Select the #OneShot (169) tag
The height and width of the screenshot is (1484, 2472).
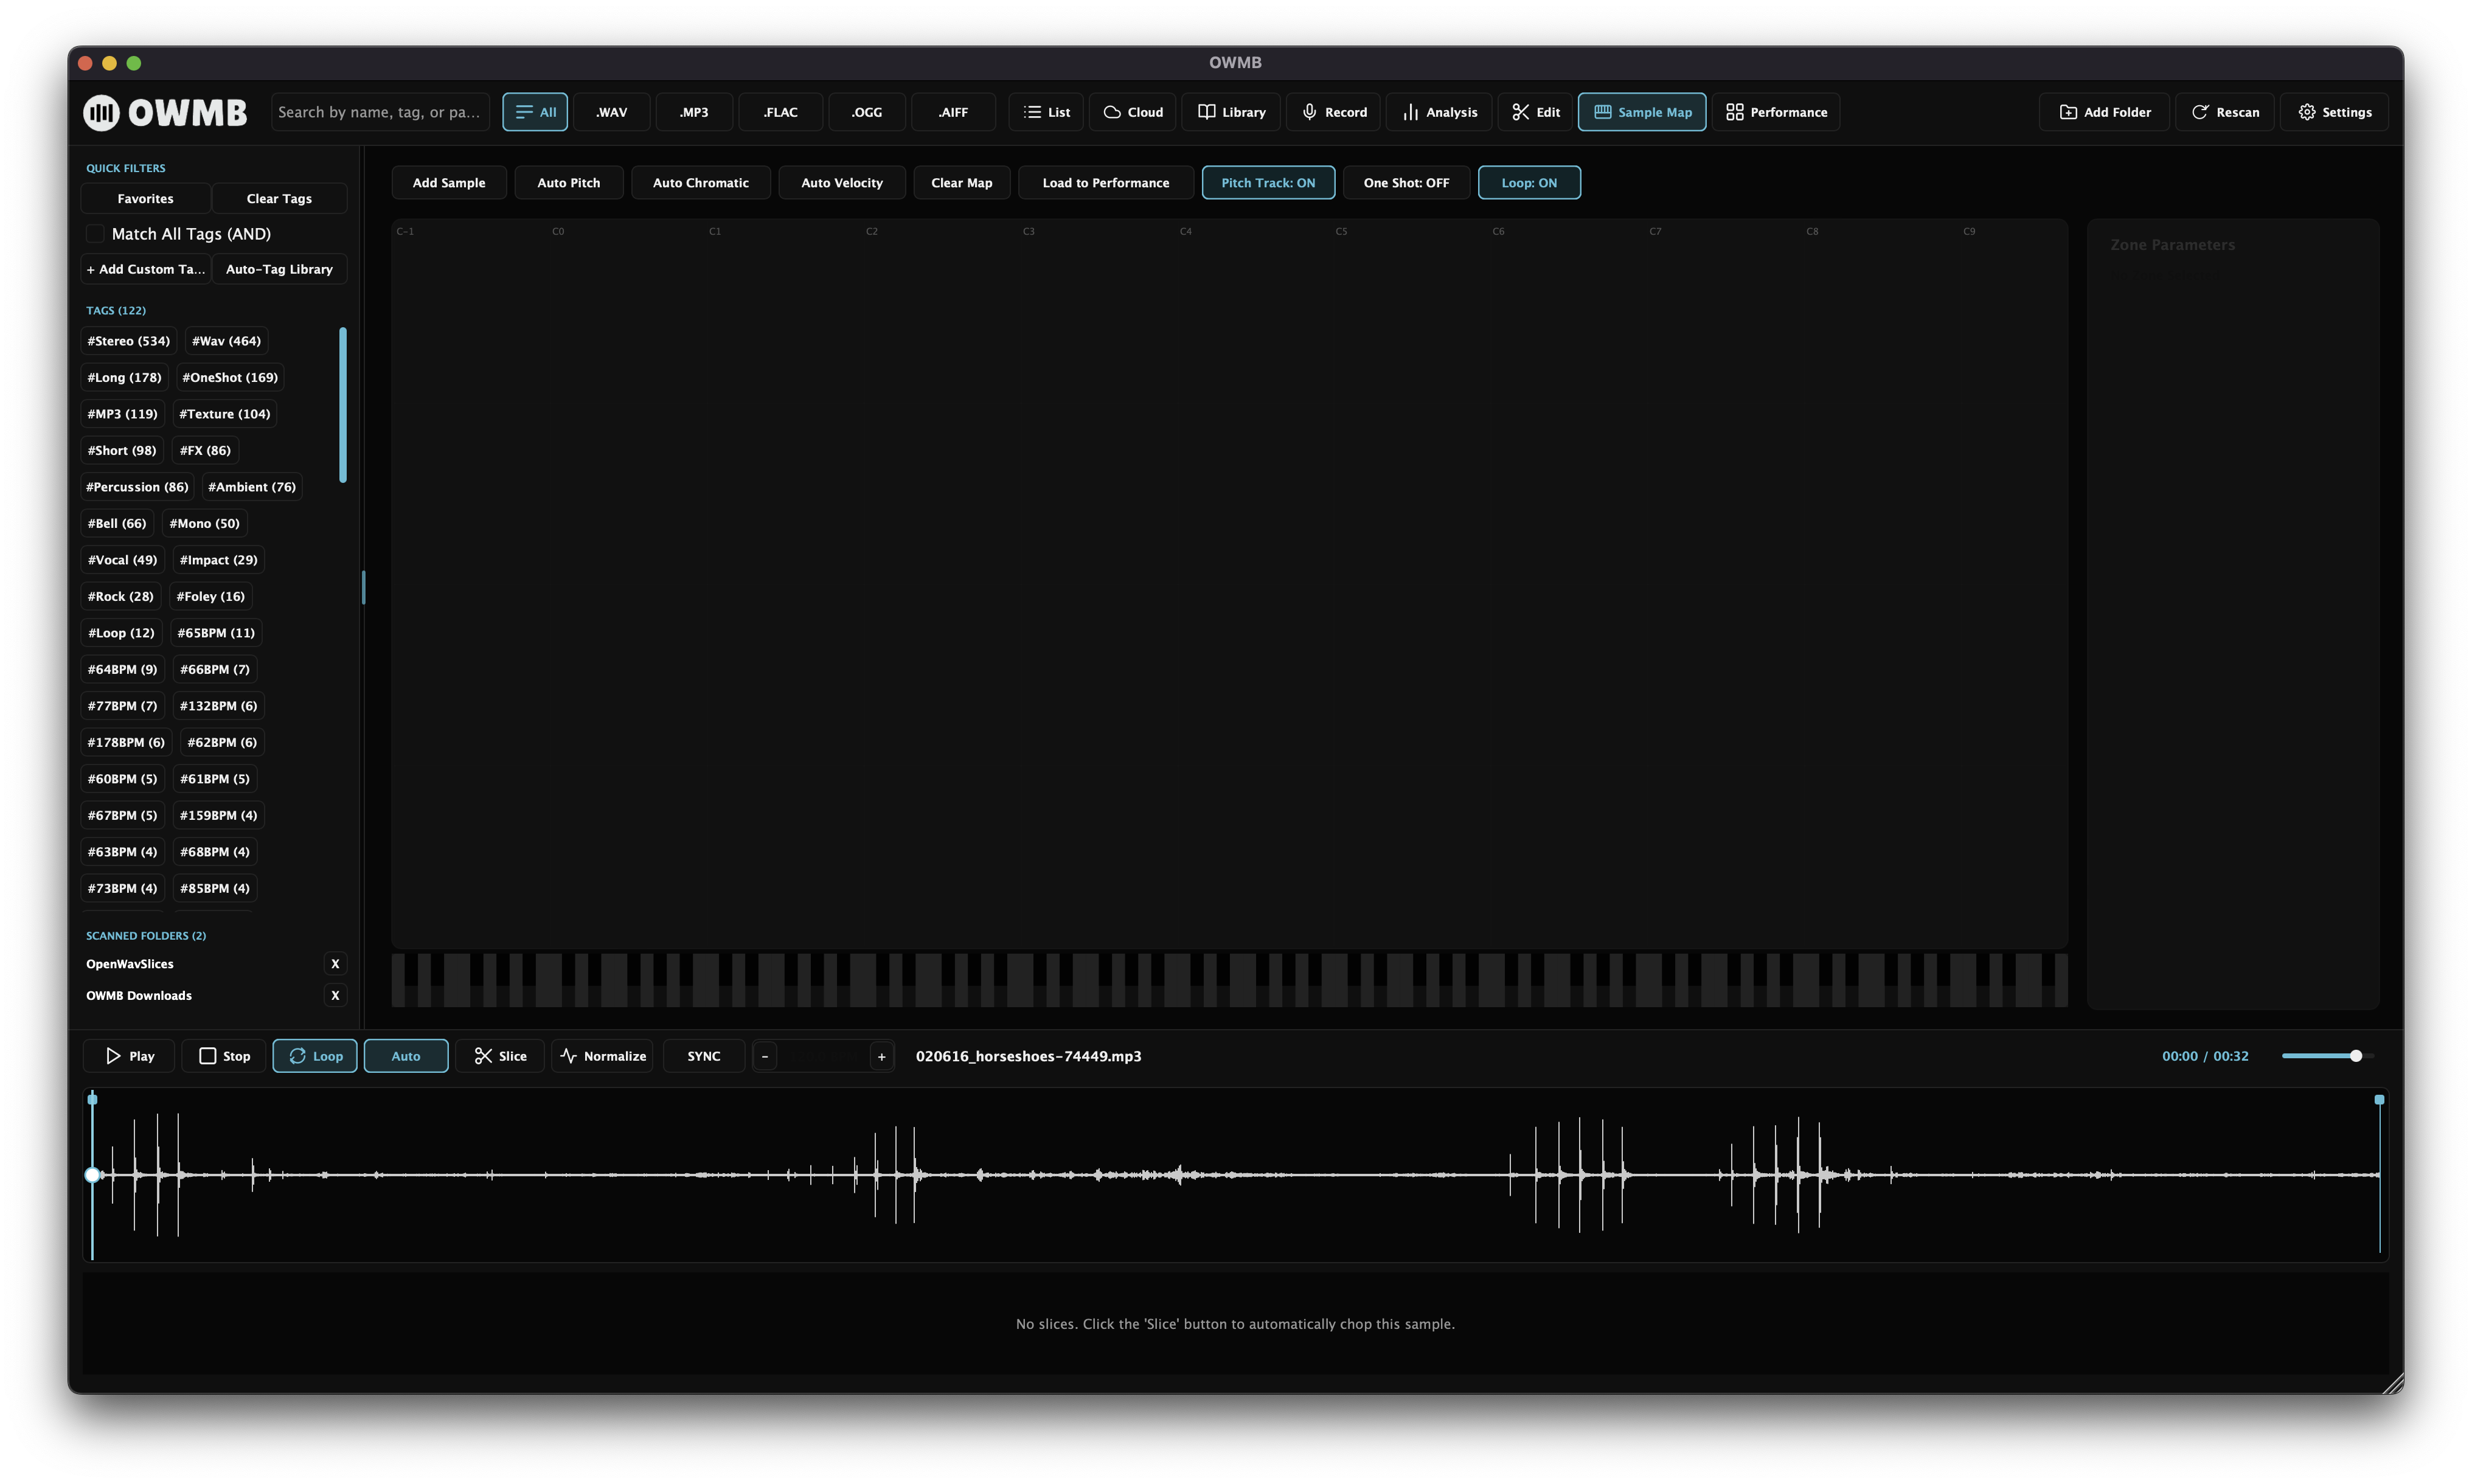[230, 377]
